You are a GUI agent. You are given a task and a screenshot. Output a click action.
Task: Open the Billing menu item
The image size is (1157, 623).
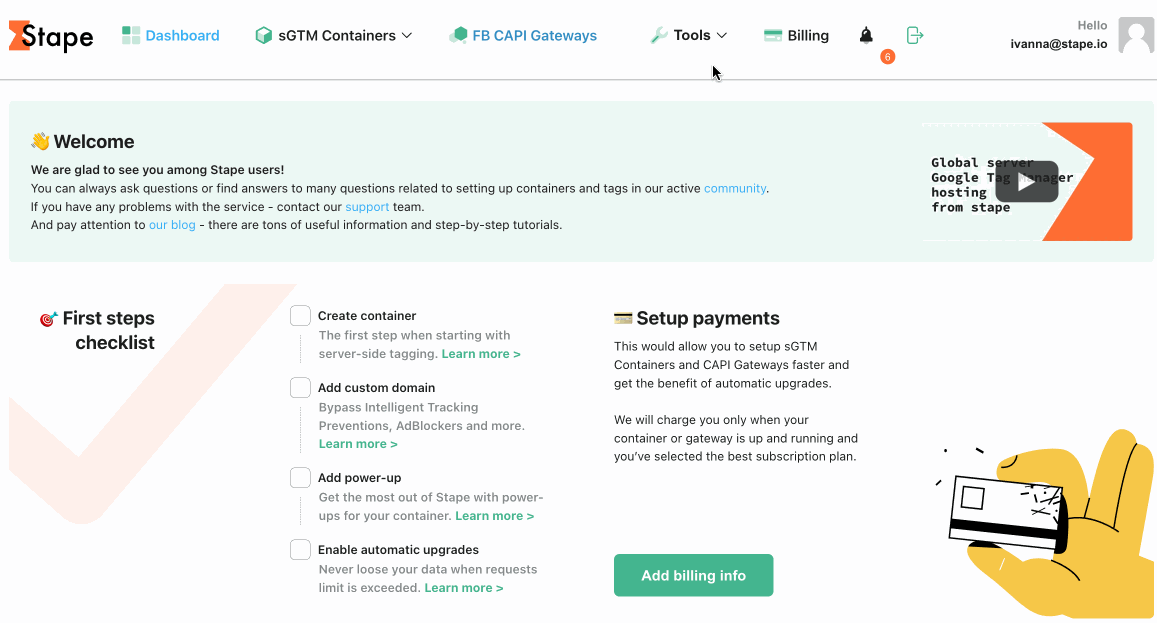coord(808,35)
